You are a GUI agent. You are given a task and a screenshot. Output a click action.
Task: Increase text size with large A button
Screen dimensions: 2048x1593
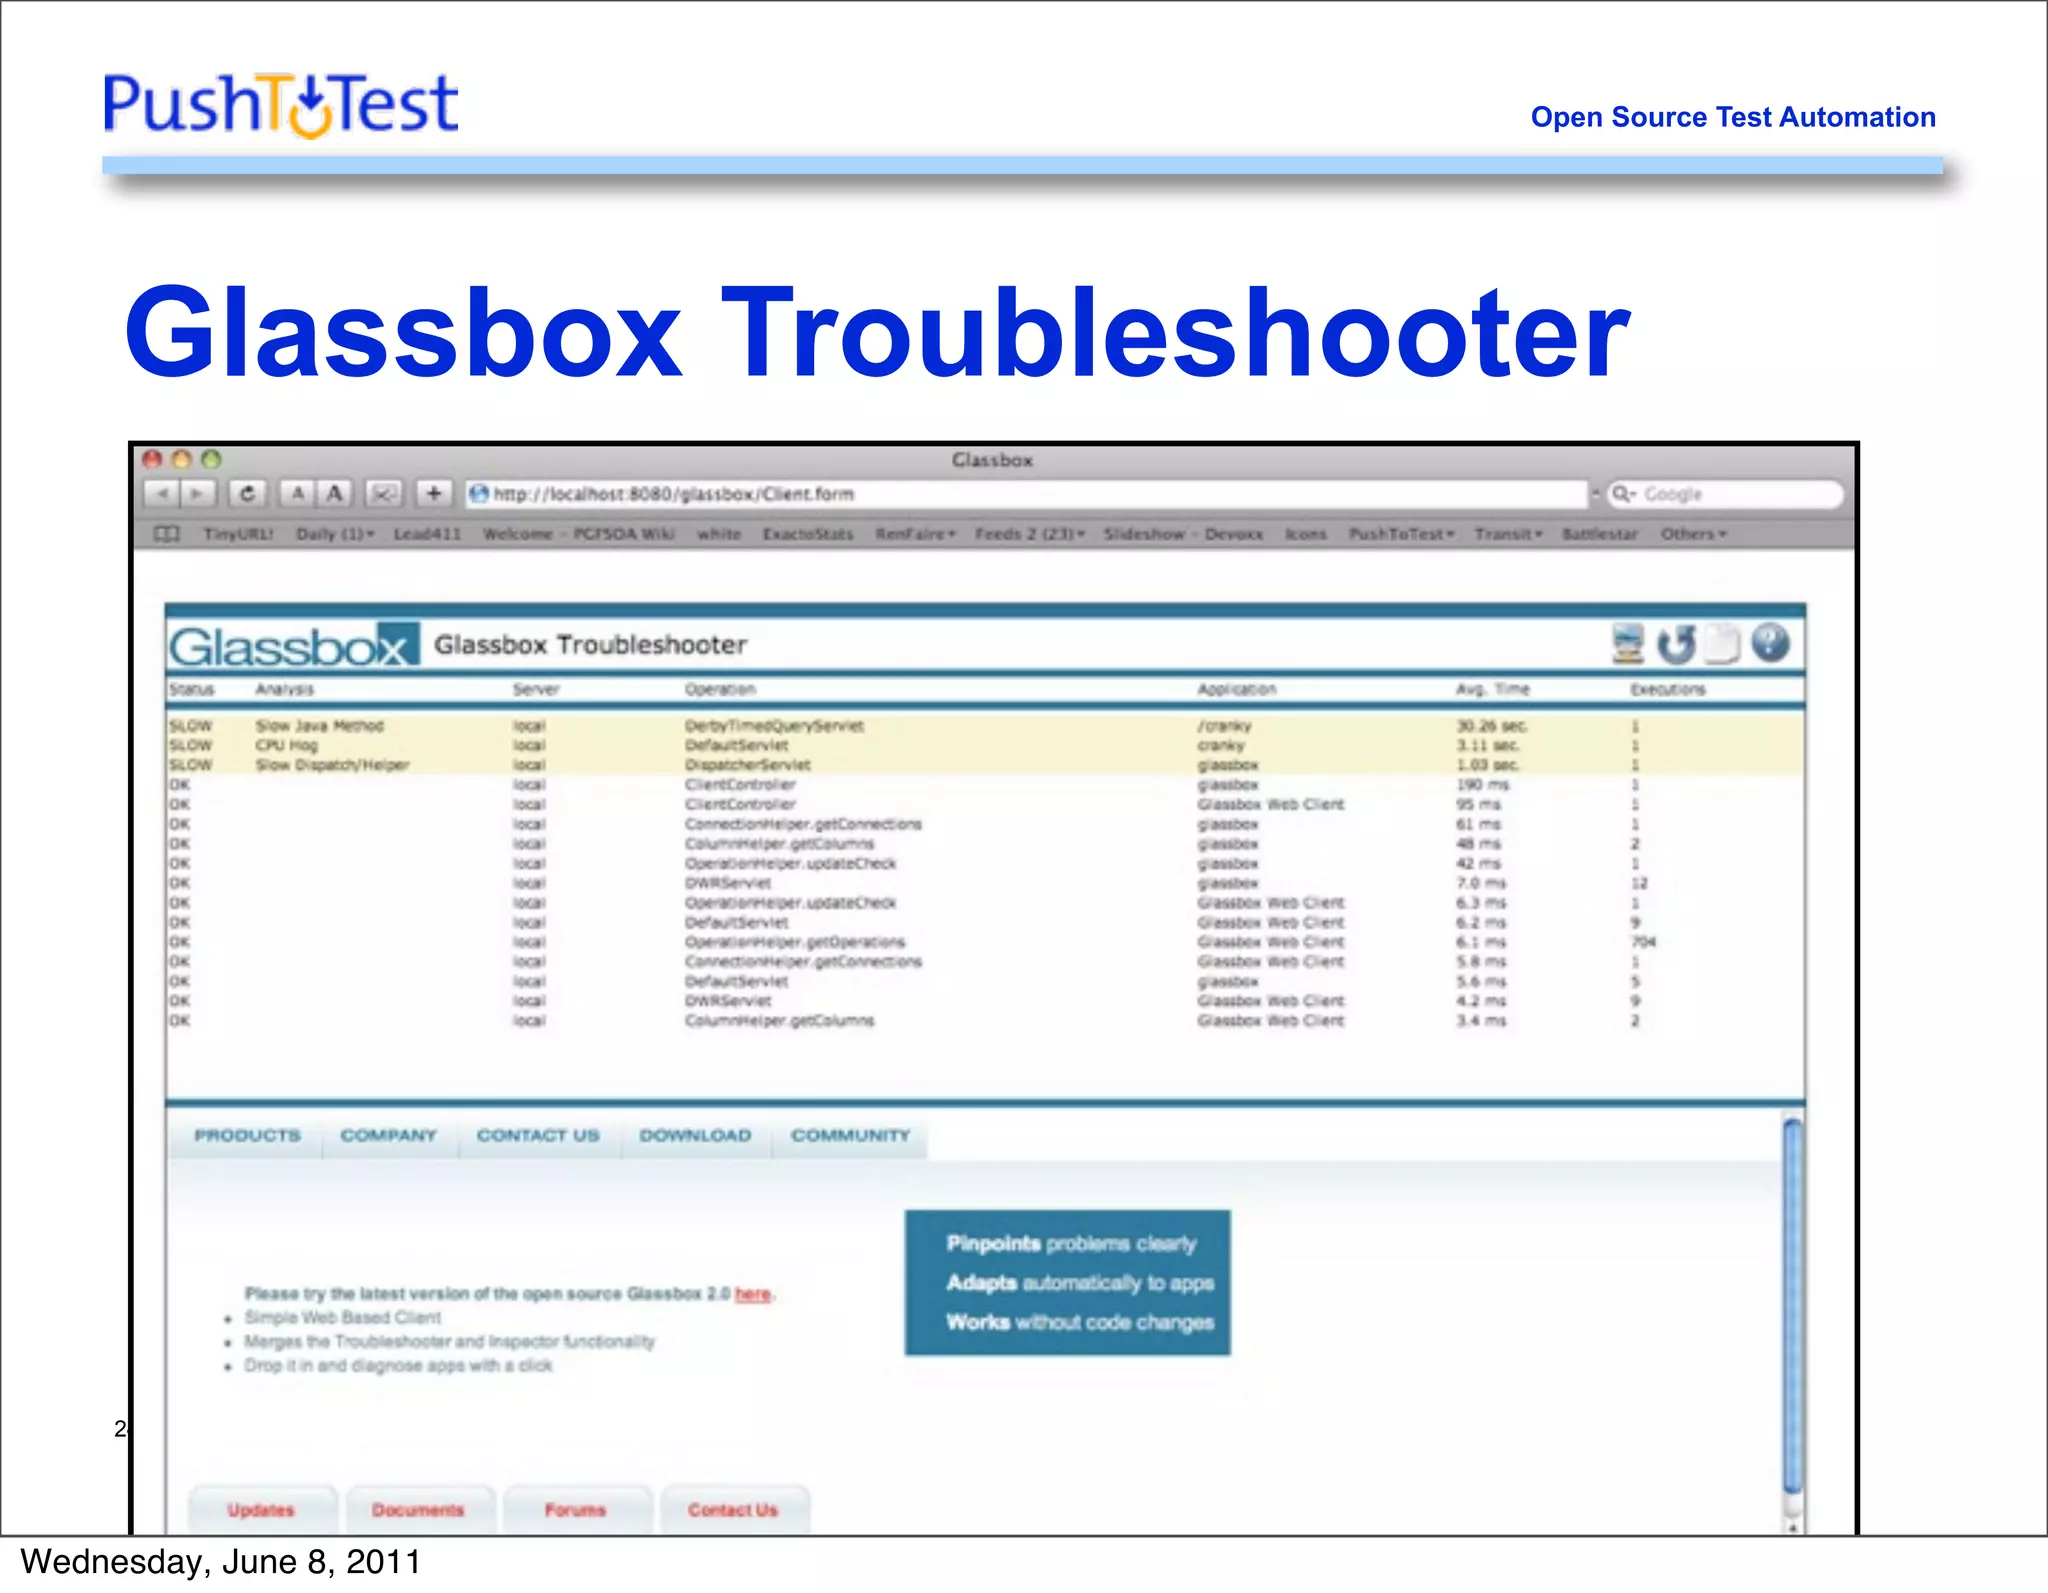pyautogui.click(x=335, y=494)
